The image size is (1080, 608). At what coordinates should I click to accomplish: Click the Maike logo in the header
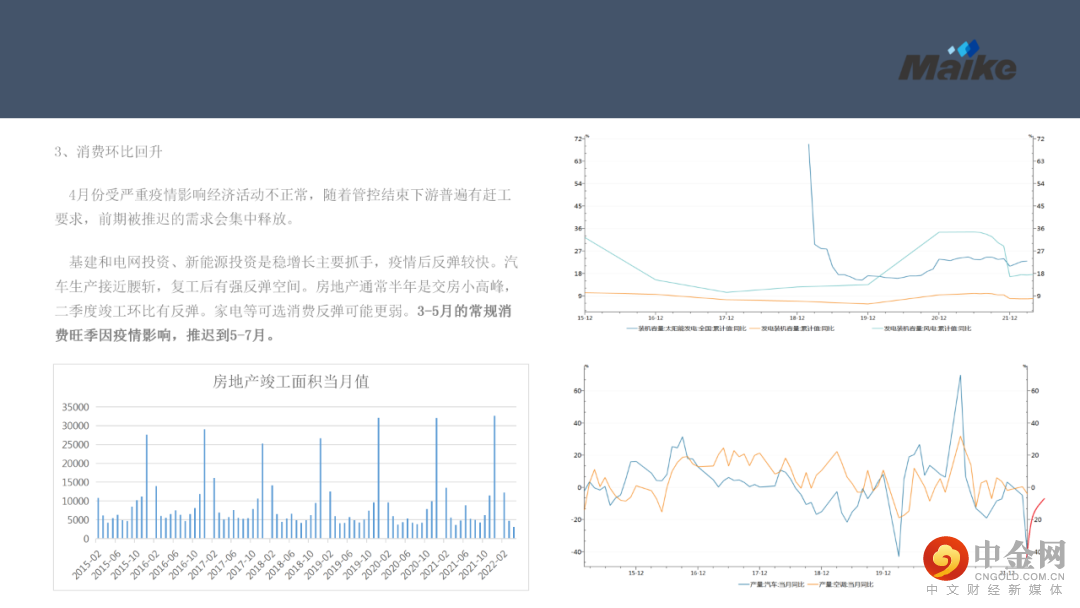point(956,67)
